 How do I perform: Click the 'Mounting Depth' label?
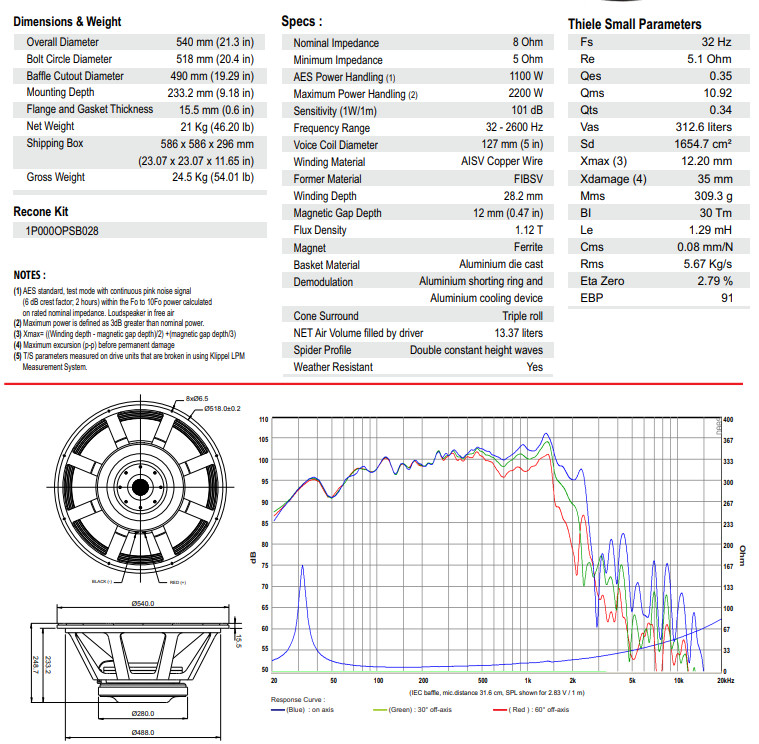[x=61, y=92]
